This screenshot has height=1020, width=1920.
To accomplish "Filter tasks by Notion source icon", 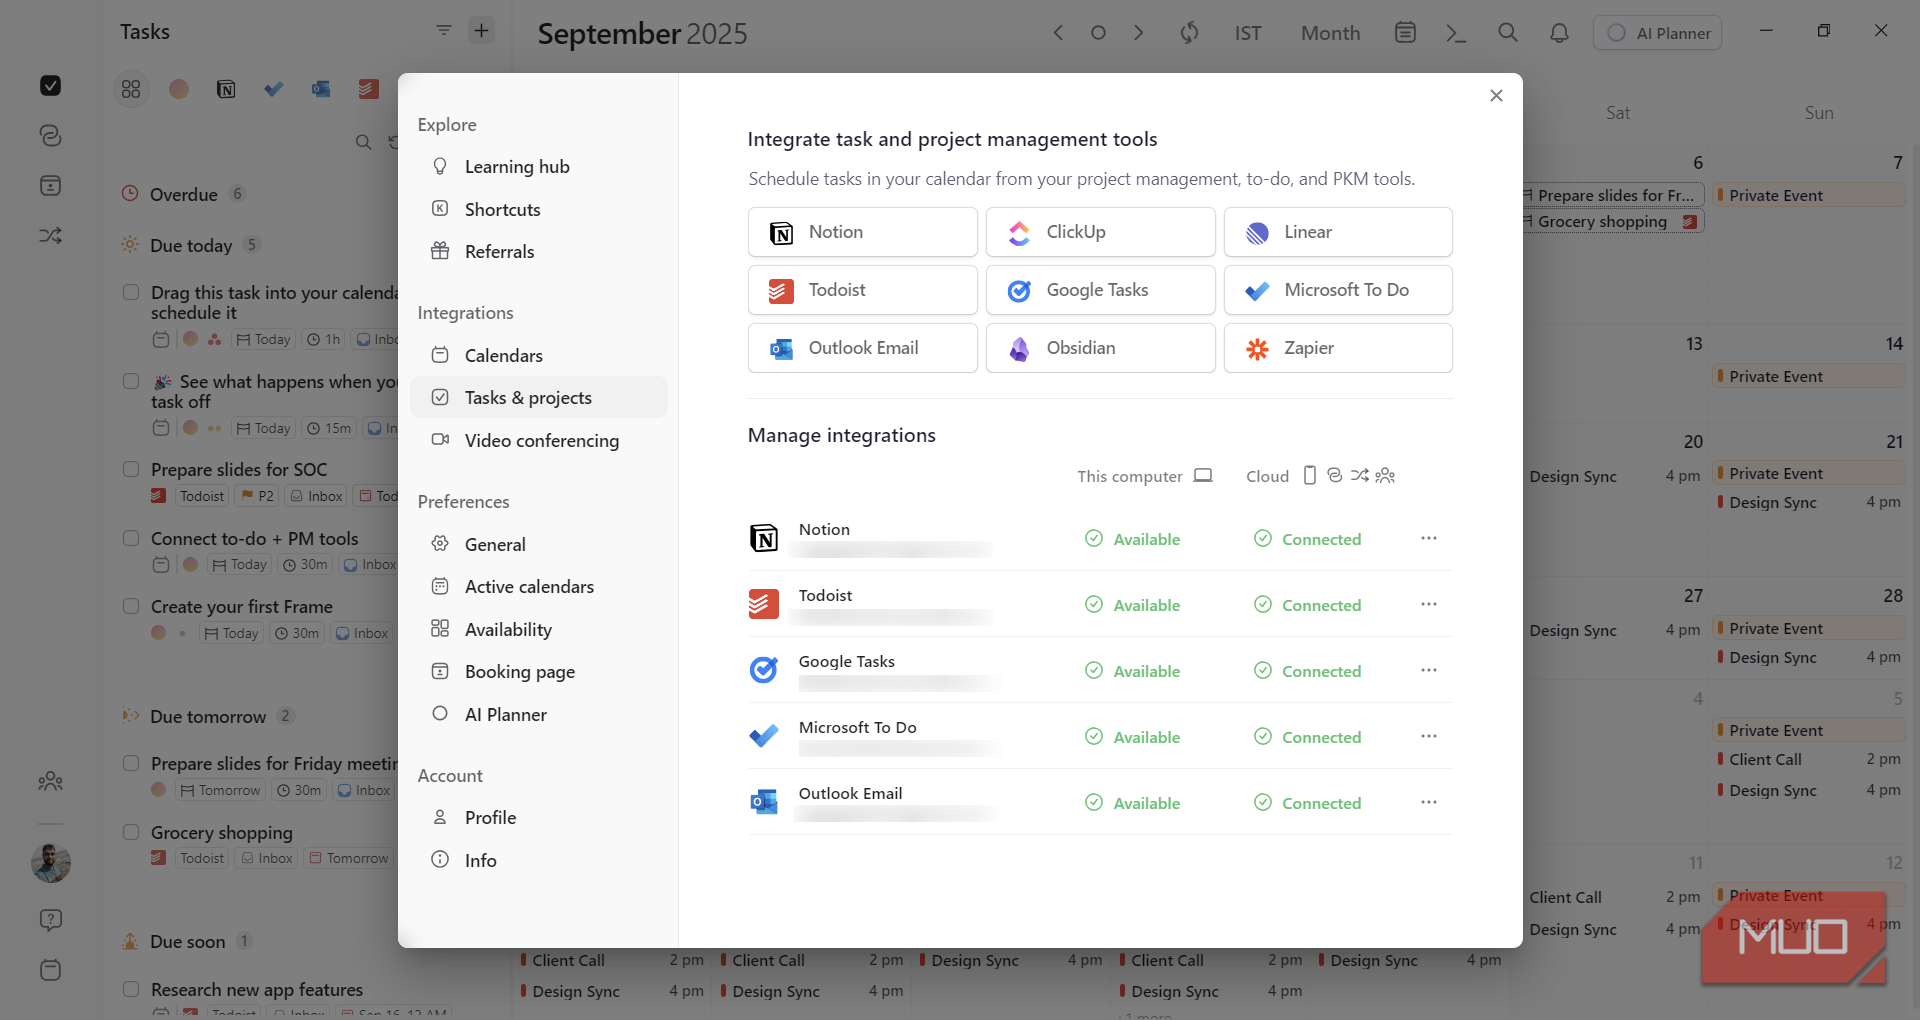I will (x=227, y=89).
